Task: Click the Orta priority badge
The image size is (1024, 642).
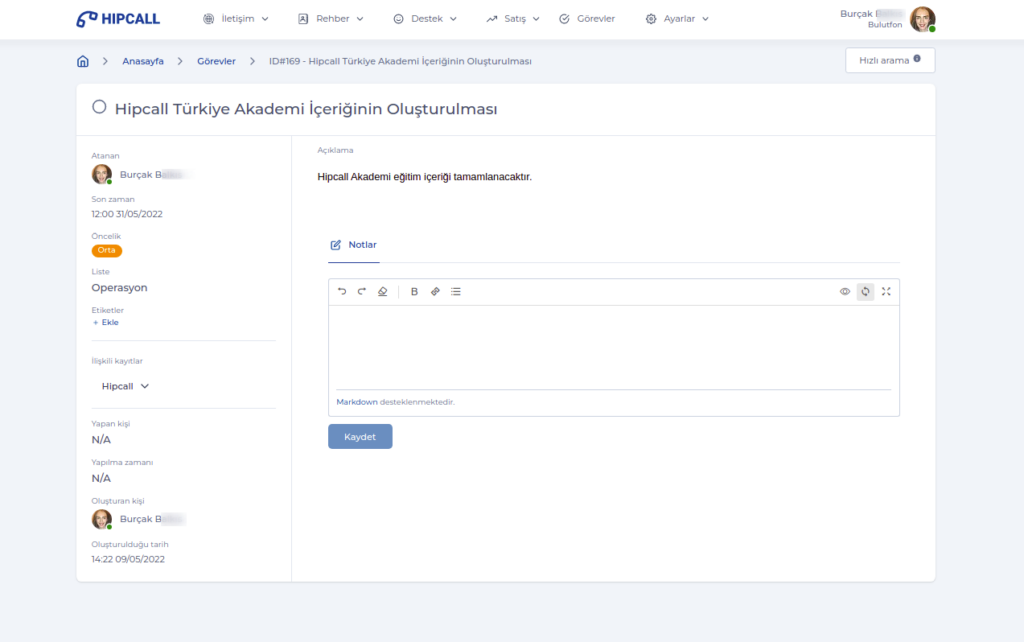Action: pos(106,250)
